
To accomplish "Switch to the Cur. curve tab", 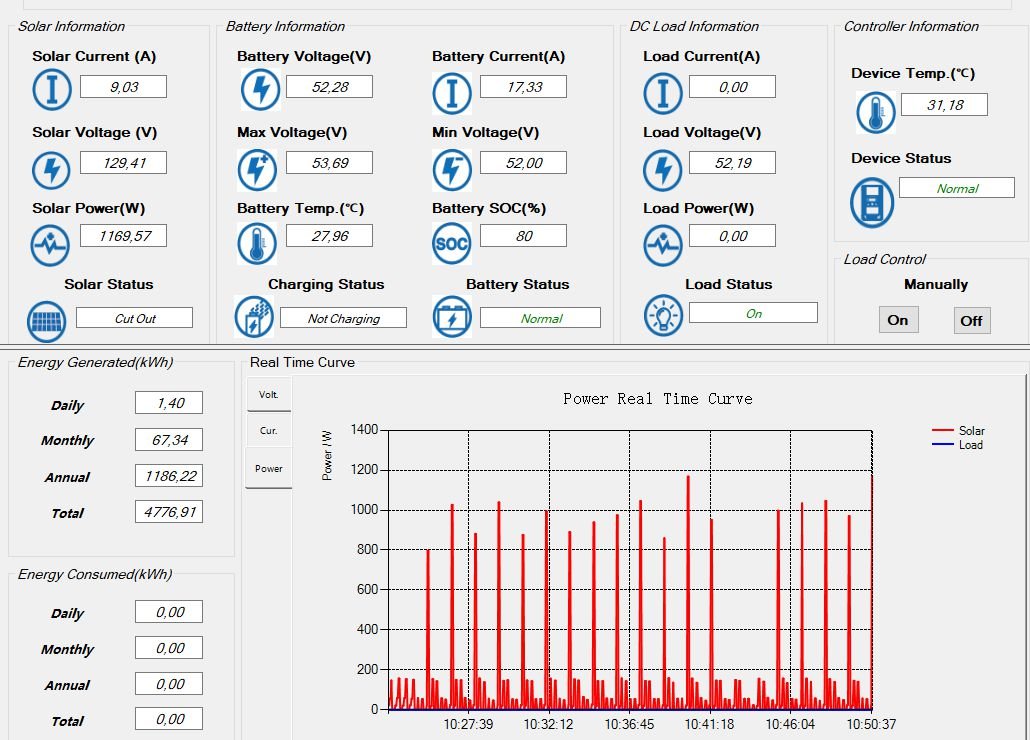I will pos(269,431).
